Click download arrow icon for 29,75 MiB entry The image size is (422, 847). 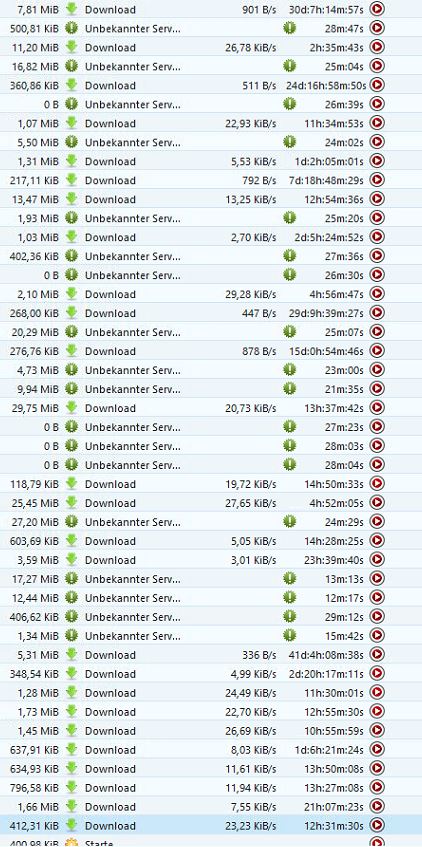point(71,408)
